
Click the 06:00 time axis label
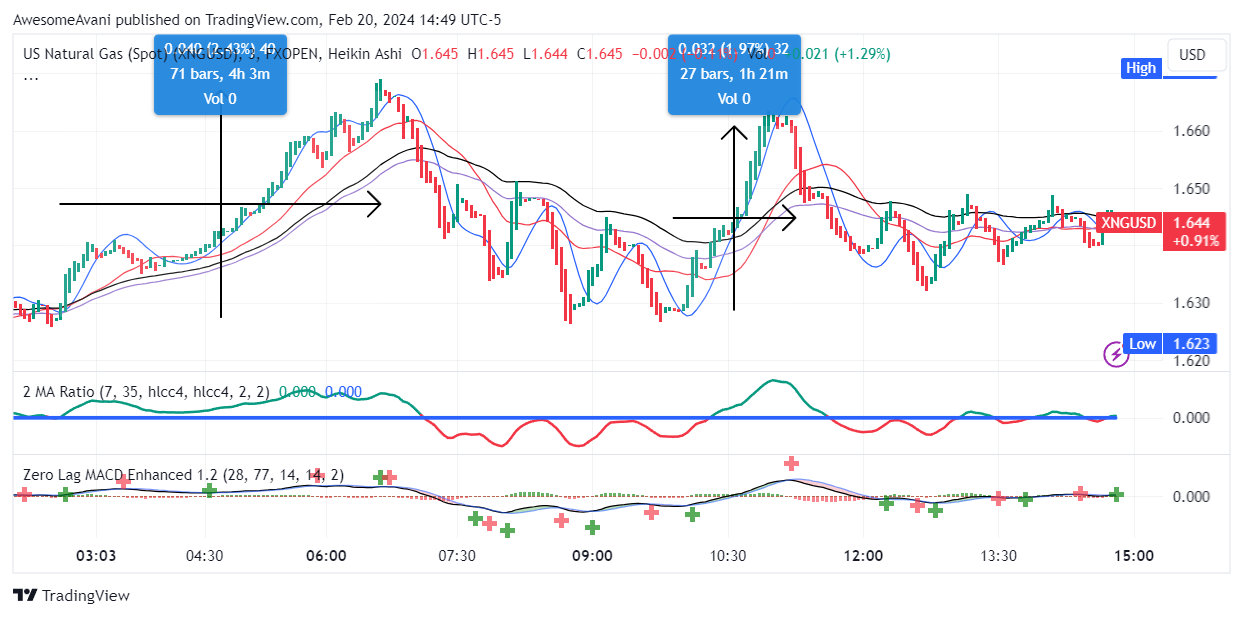point(326,556)
